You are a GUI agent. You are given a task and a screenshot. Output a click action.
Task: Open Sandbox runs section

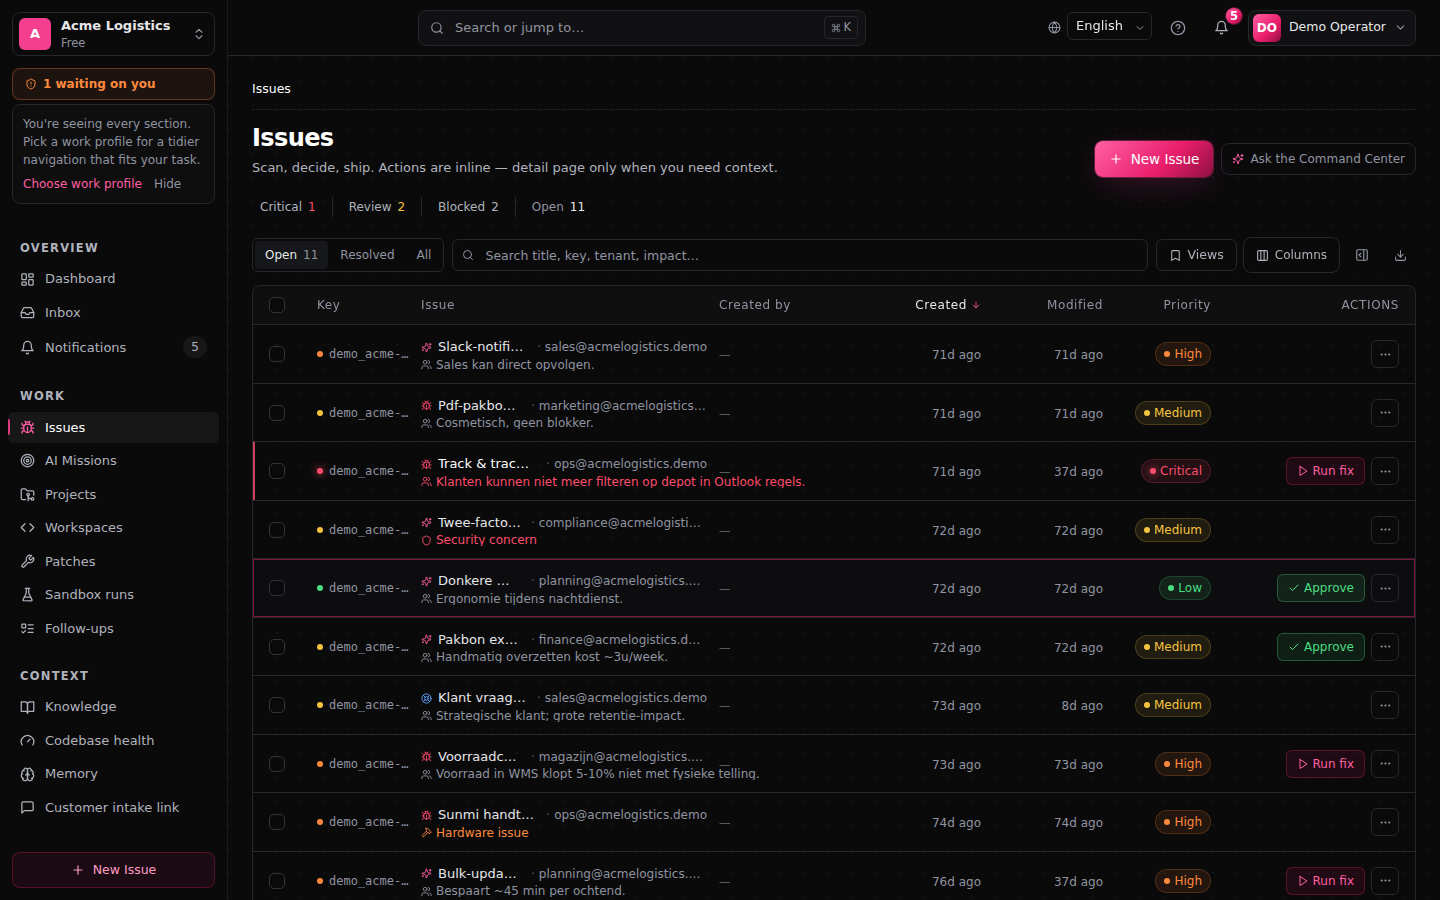113,595
